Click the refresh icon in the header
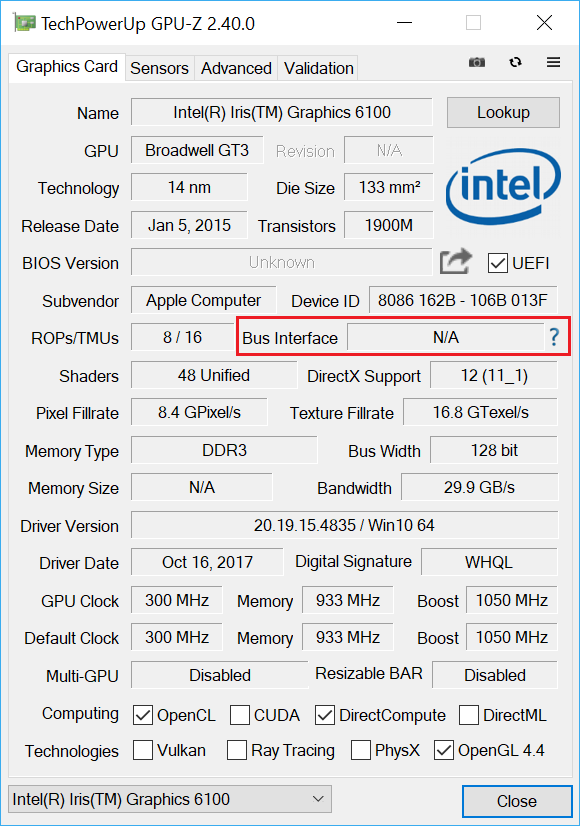Viewport: 580px width, 826px height. (x=515, y=62)
